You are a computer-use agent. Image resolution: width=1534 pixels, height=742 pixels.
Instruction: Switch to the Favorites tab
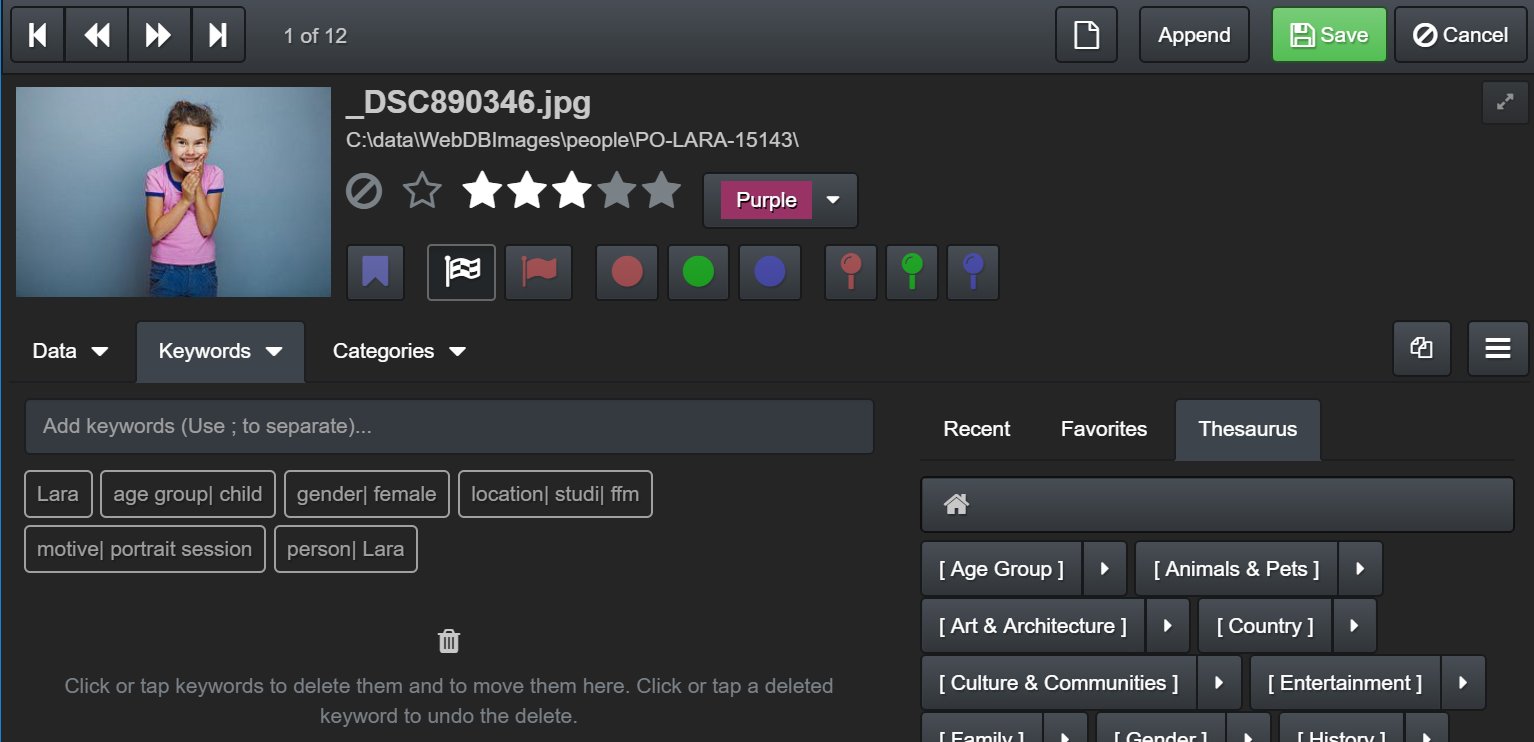[x=1104, y=429]
